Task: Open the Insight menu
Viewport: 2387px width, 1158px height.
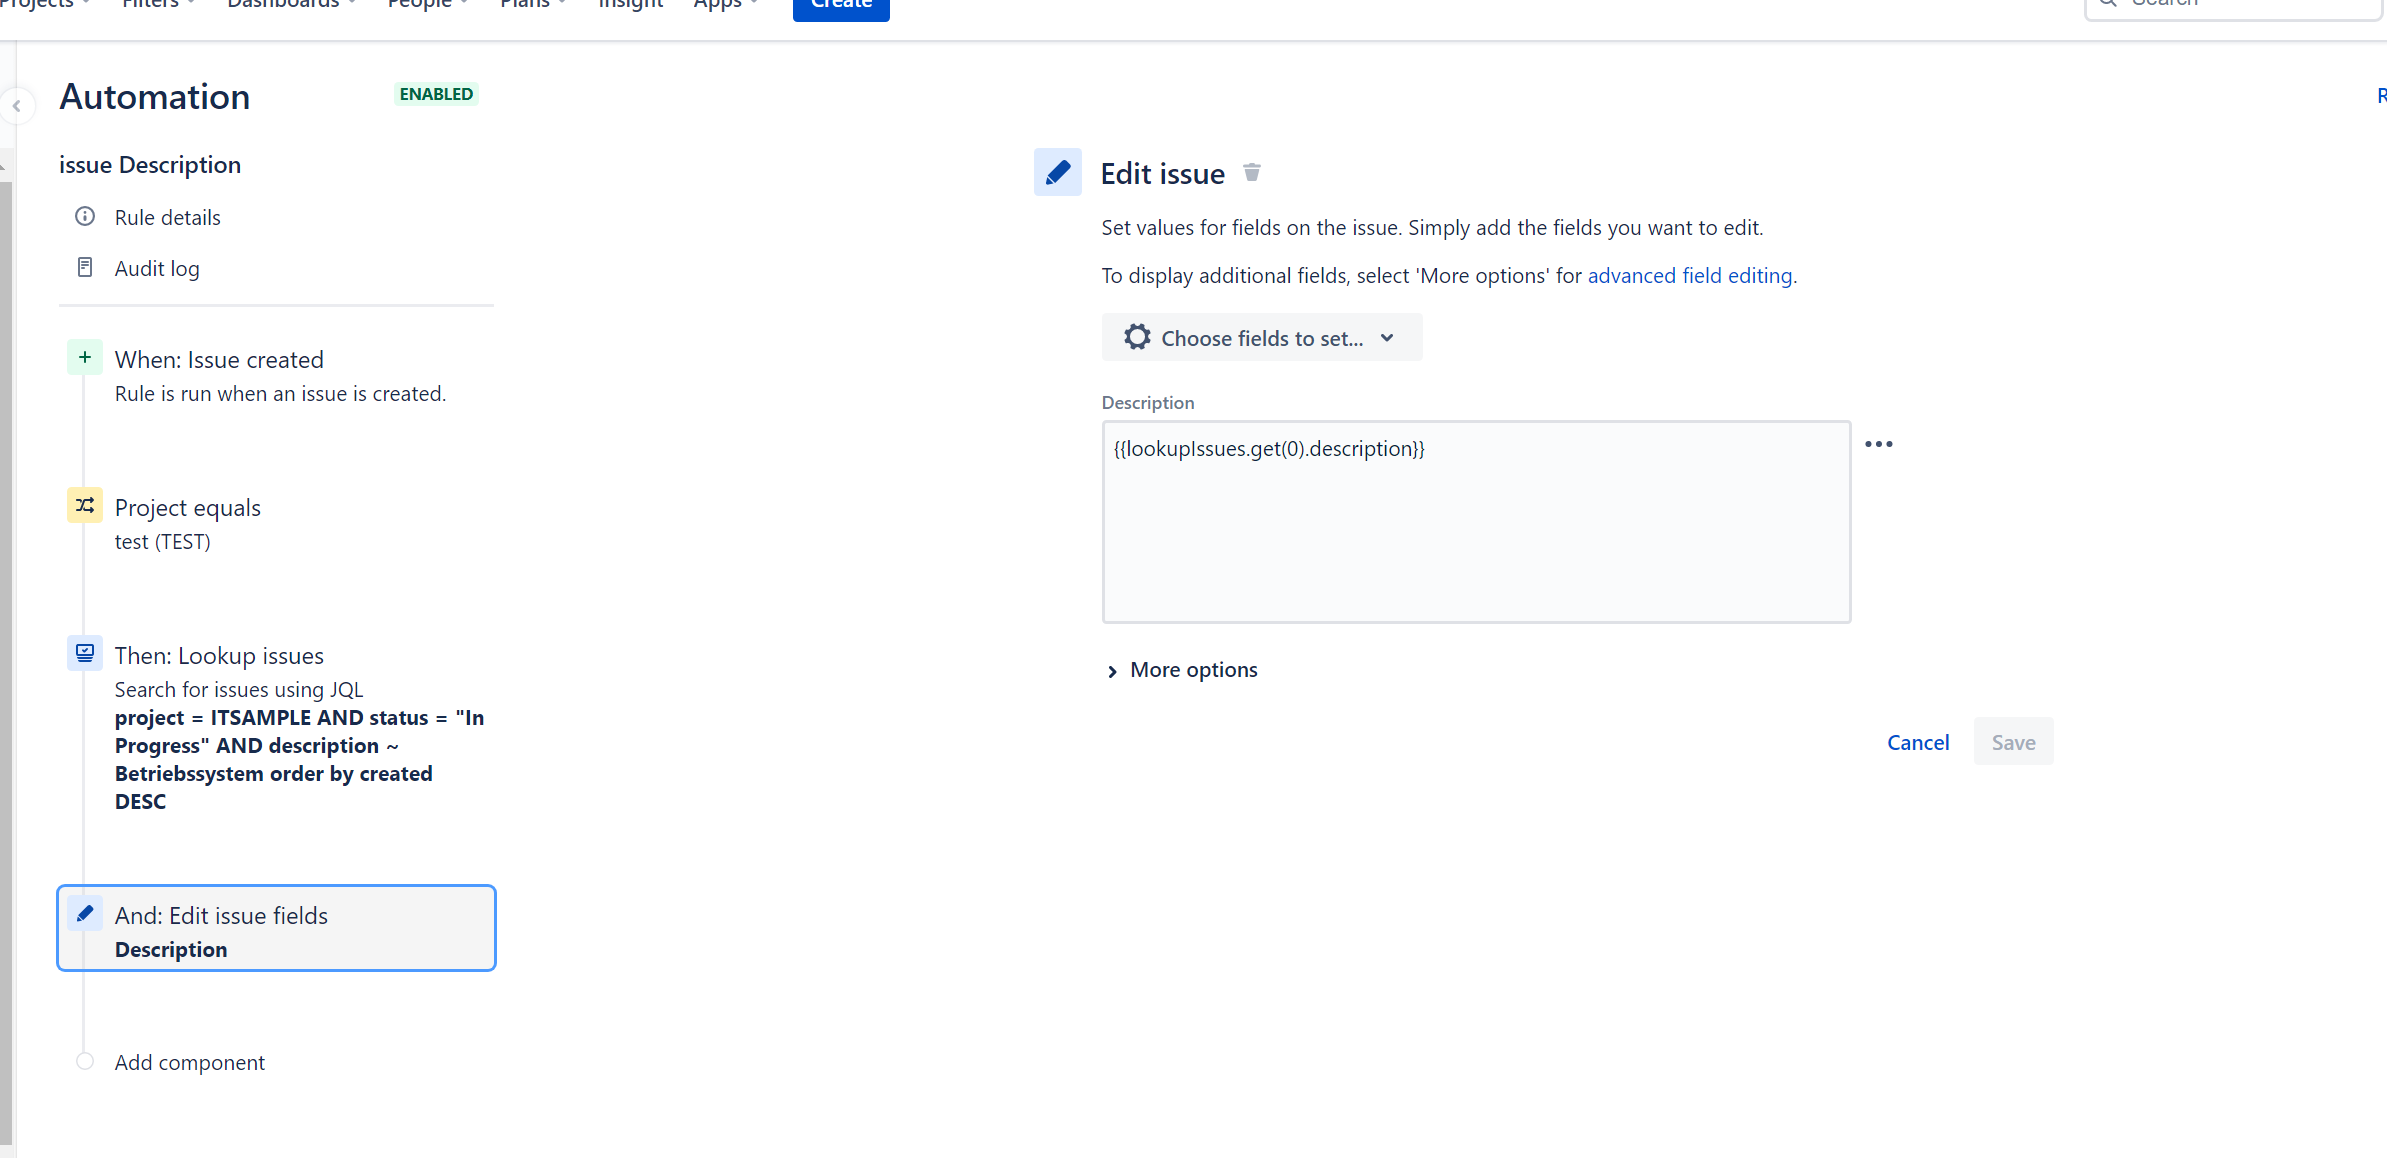Action: [x=630, y=4]
